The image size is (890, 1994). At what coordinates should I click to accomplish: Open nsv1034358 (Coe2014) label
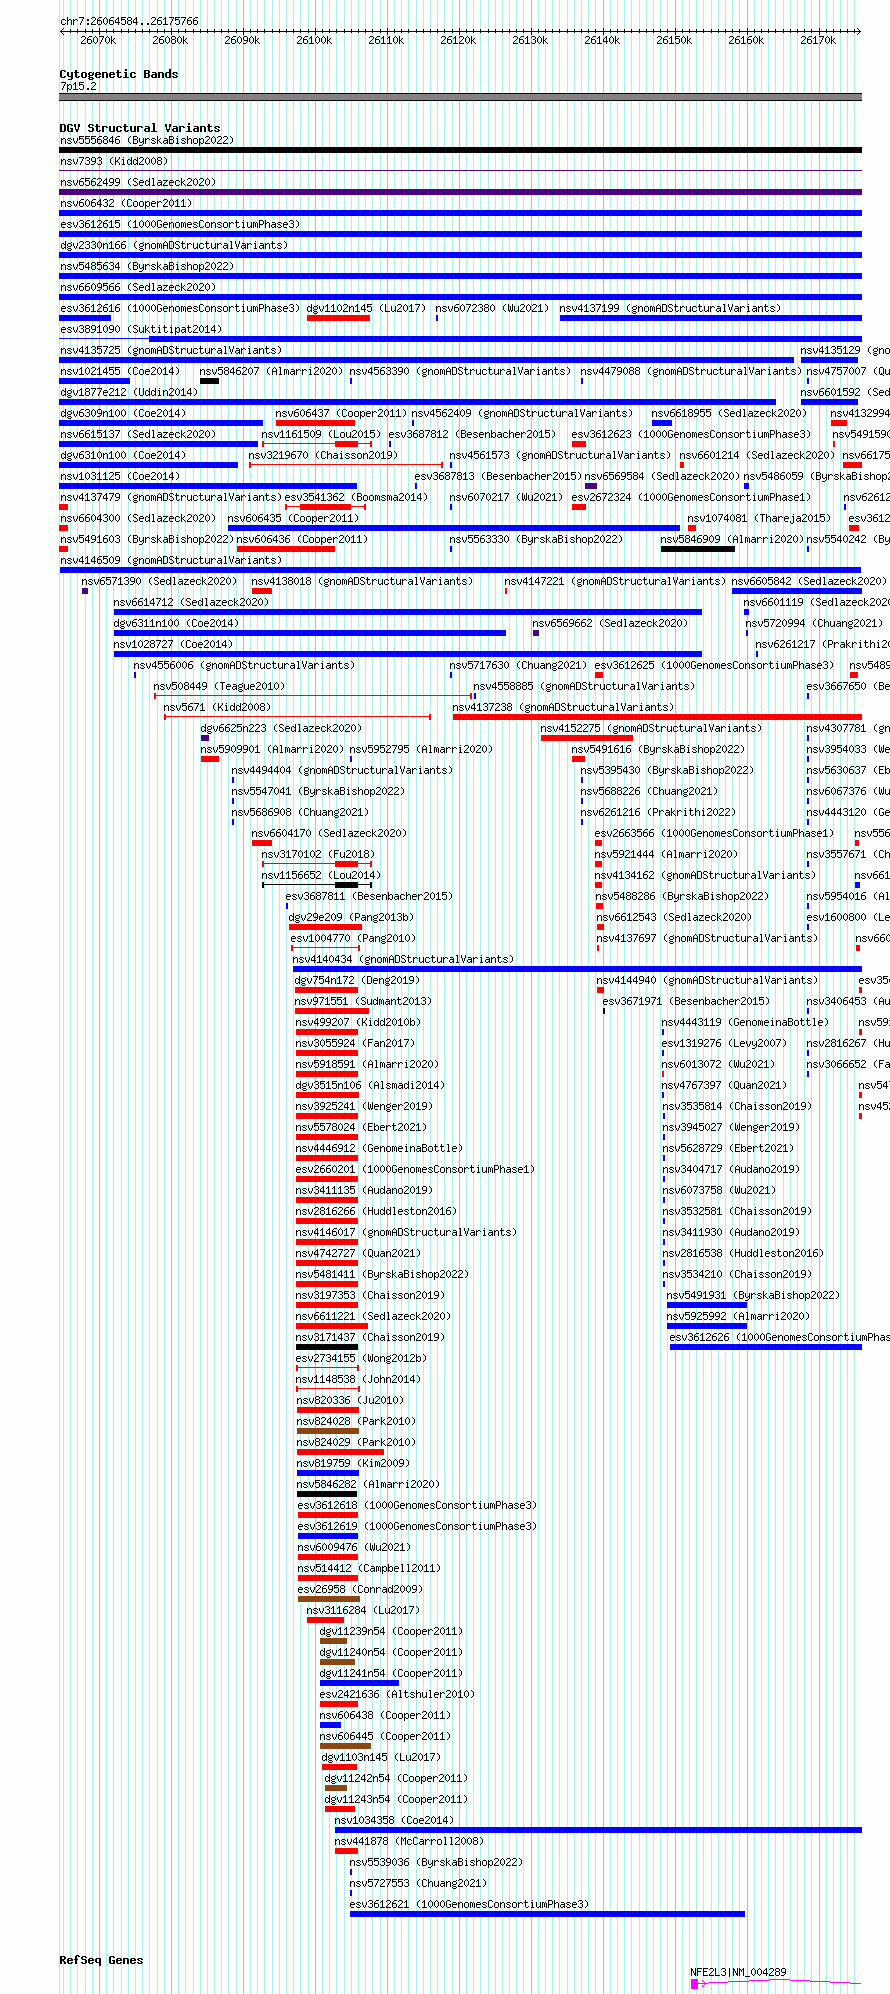(x=394, y=1821)
